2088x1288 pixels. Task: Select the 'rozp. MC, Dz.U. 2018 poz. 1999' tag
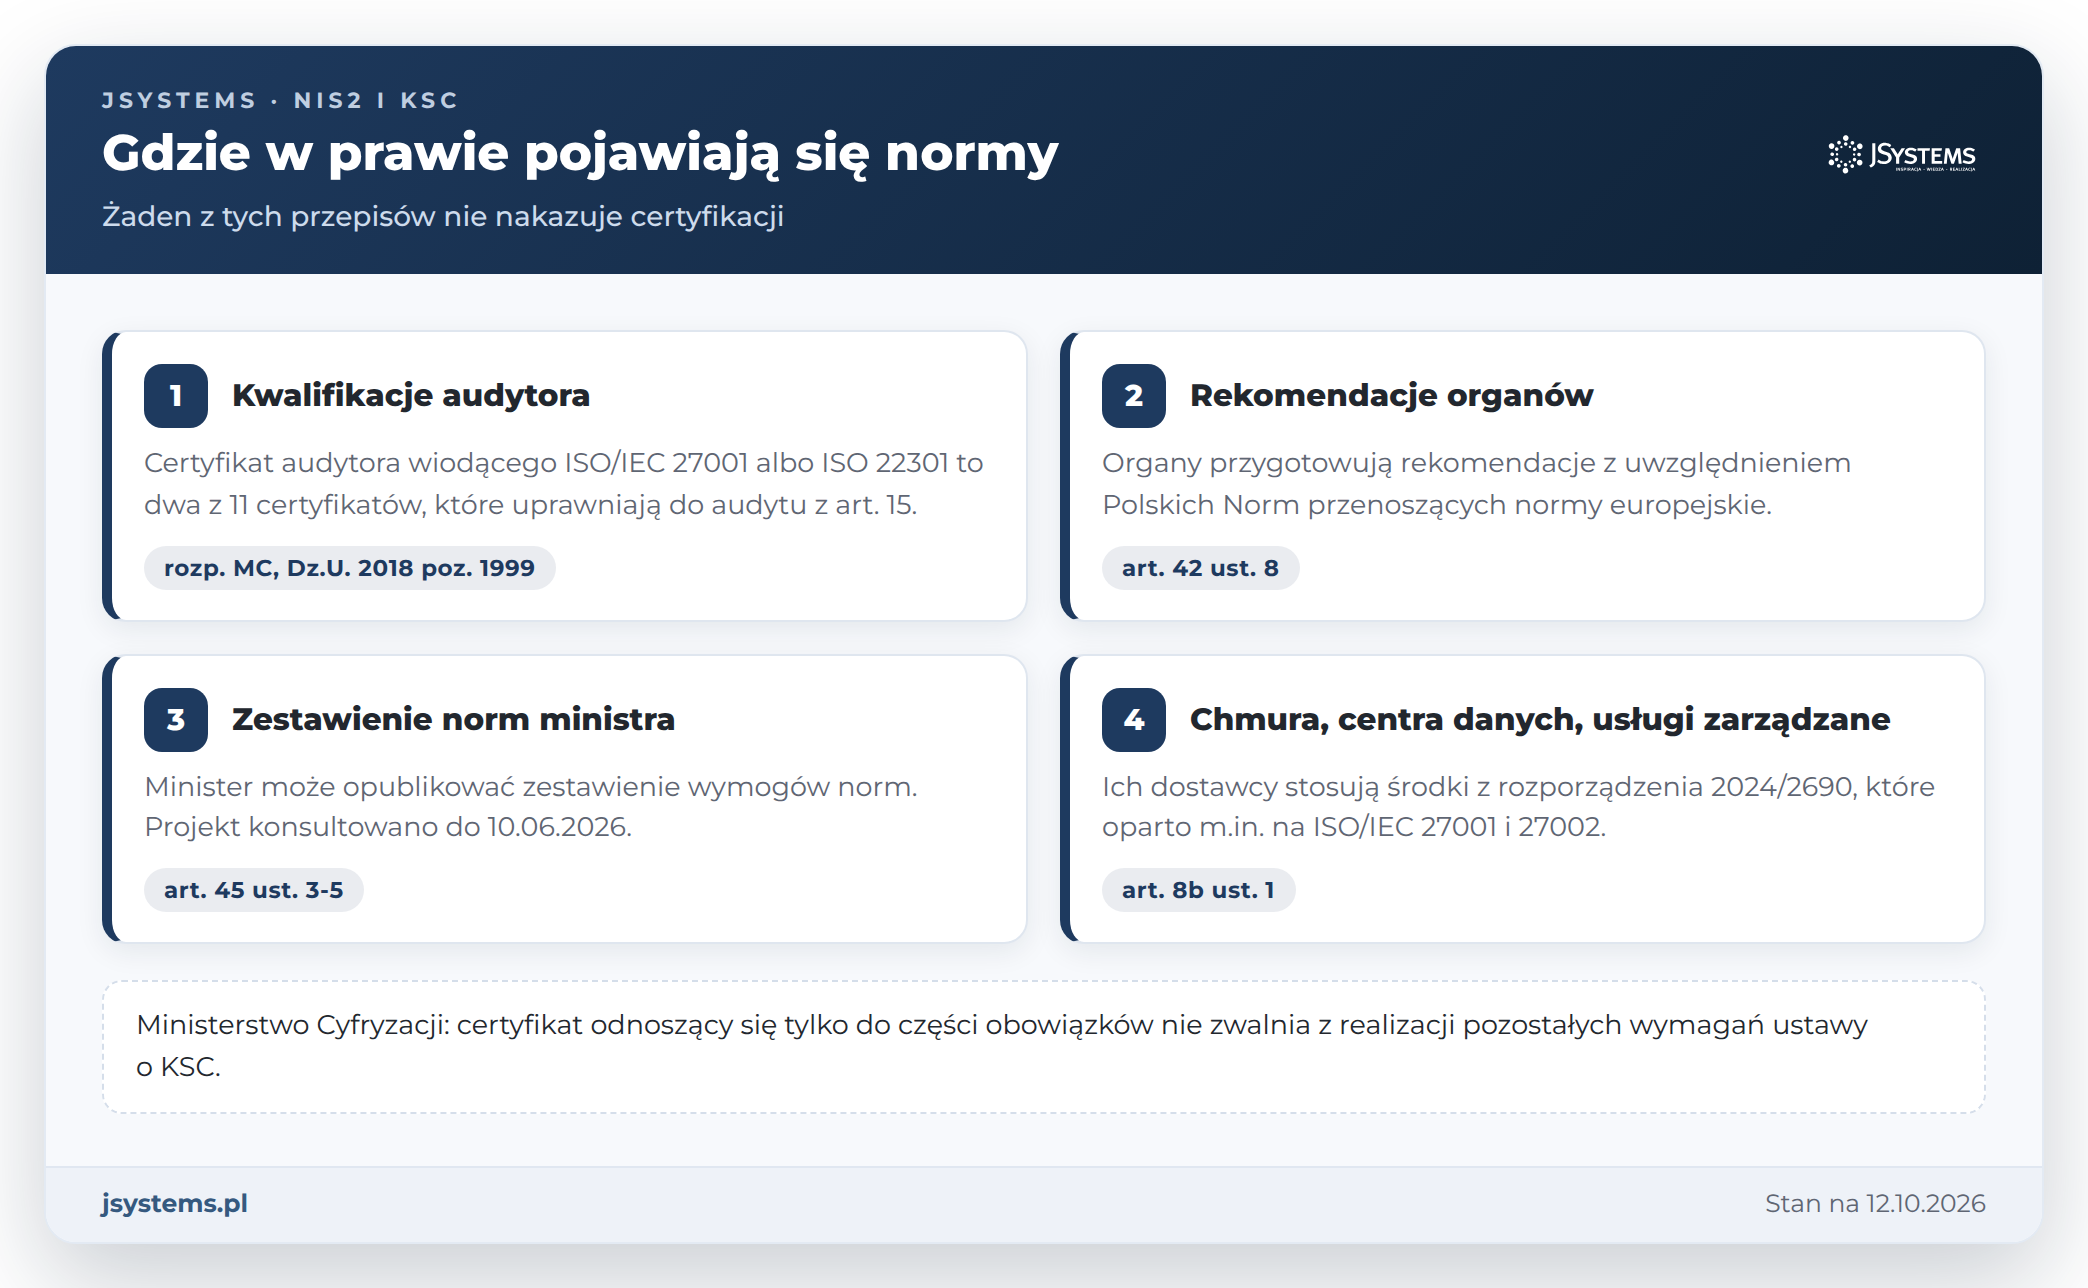349,568
